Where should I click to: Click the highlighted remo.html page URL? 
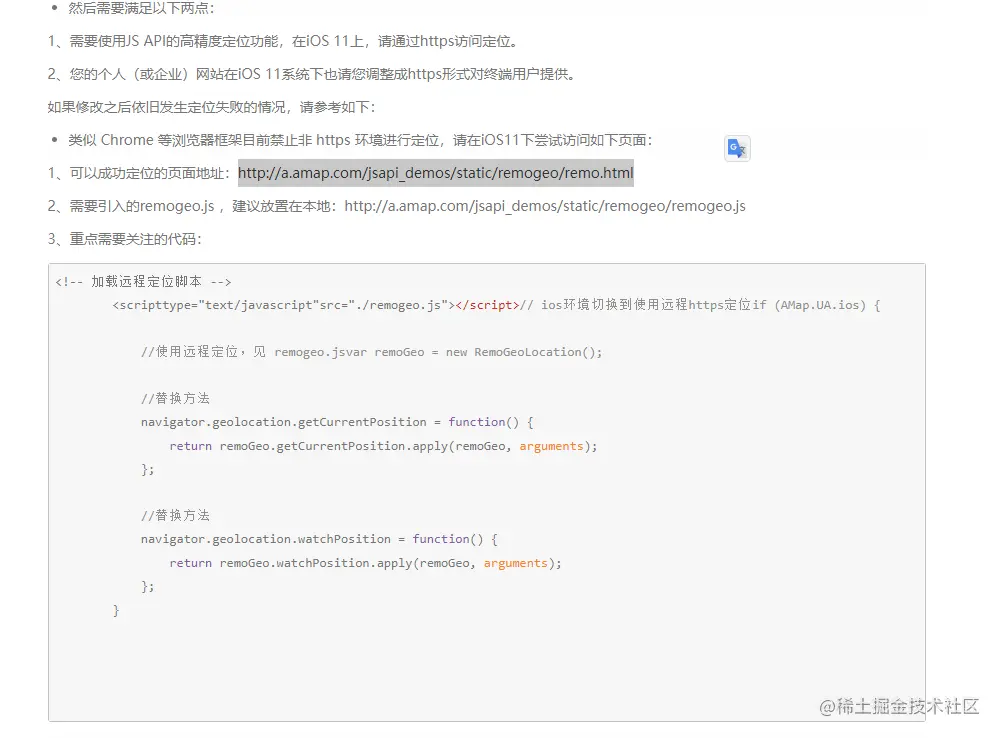point(435,173)
